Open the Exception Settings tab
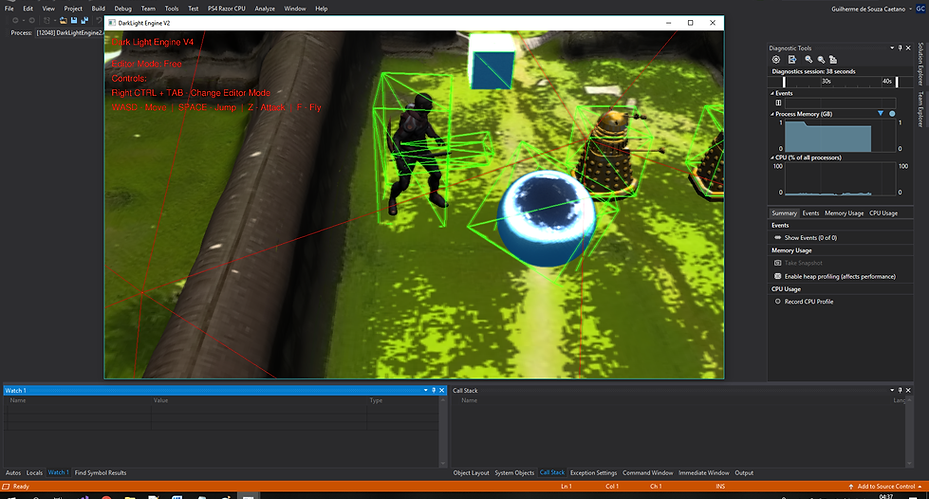The height and width of the screenshot is (499, 929). coord(593,472)
